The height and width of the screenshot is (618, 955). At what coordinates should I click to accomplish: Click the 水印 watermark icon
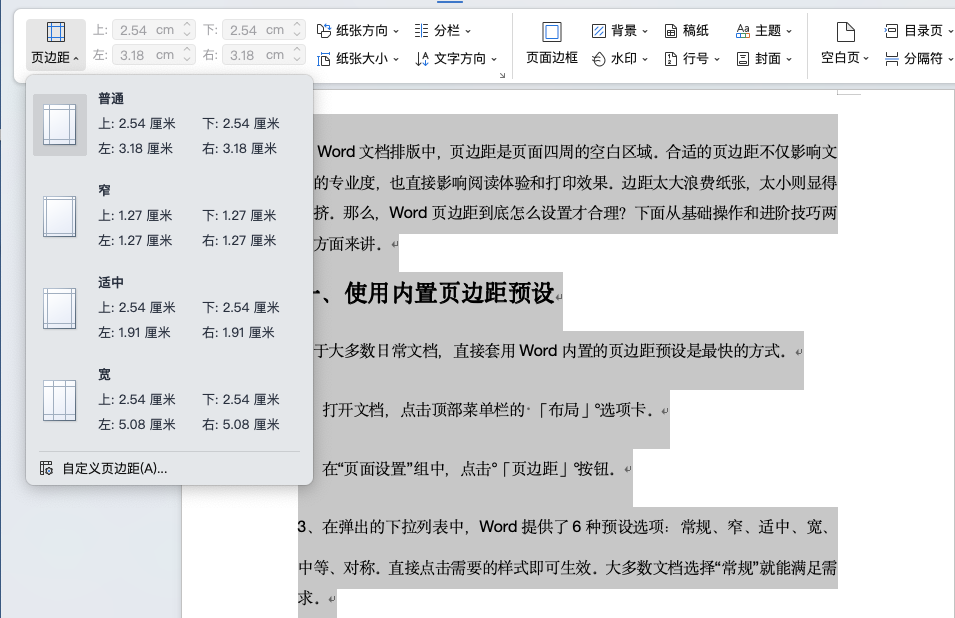[599, 58]
